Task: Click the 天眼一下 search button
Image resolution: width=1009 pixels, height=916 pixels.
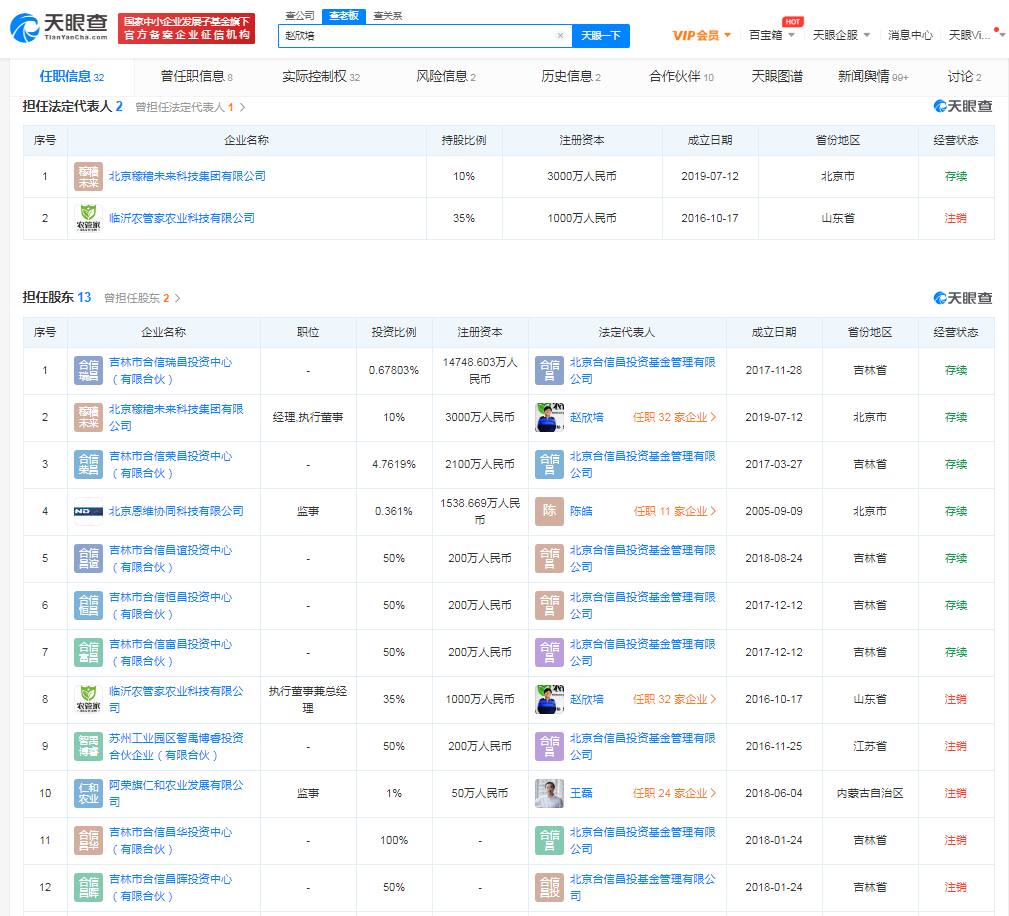Action: click(x=600, y=36)
